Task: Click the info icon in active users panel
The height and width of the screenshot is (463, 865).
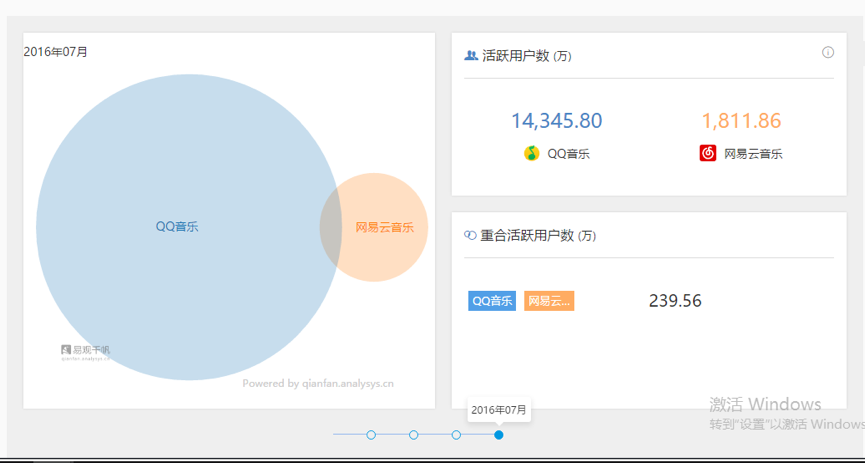Action: pos(827,52)
